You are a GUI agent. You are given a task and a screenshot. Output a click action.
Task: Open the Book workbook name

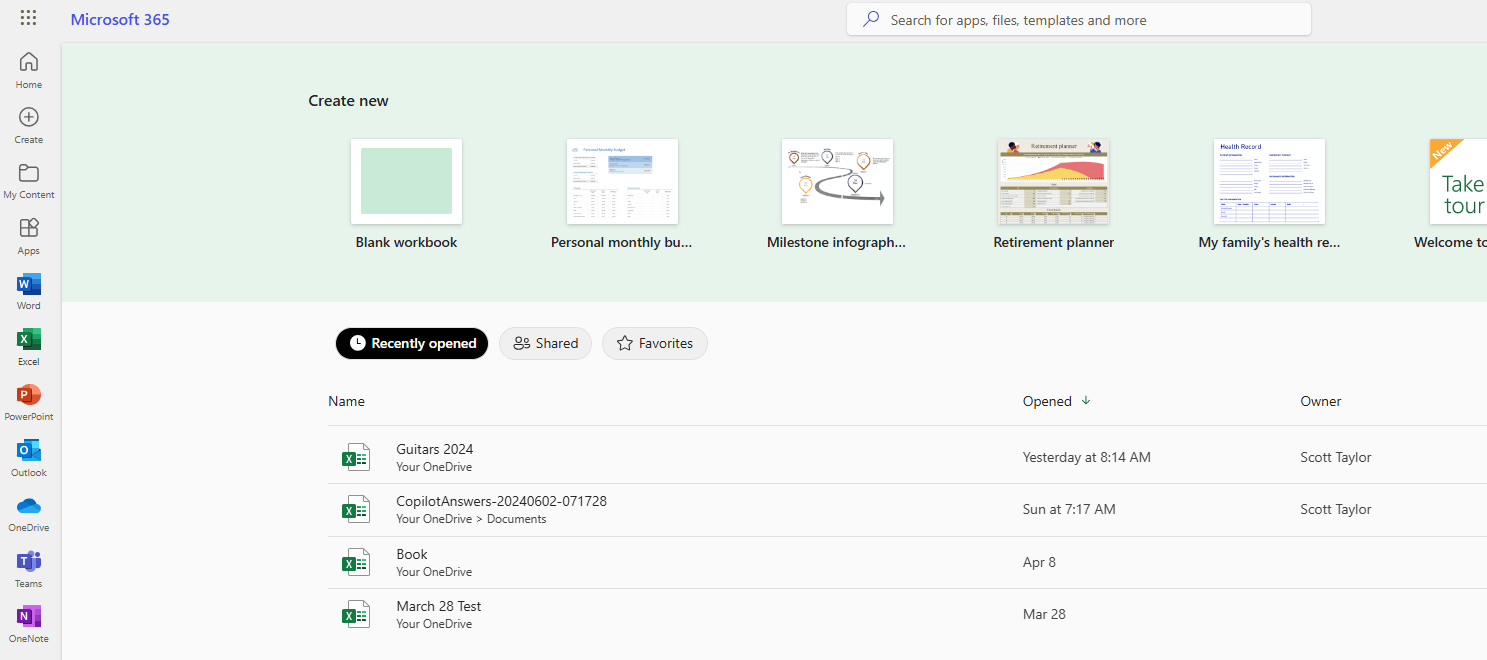pos(411,554)
